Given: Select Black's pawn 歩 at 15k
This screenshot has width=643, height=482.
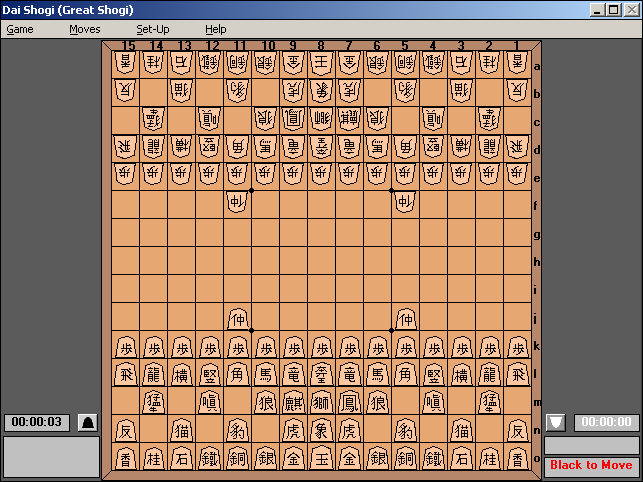Looking at the screenshot, I should 125,347.
